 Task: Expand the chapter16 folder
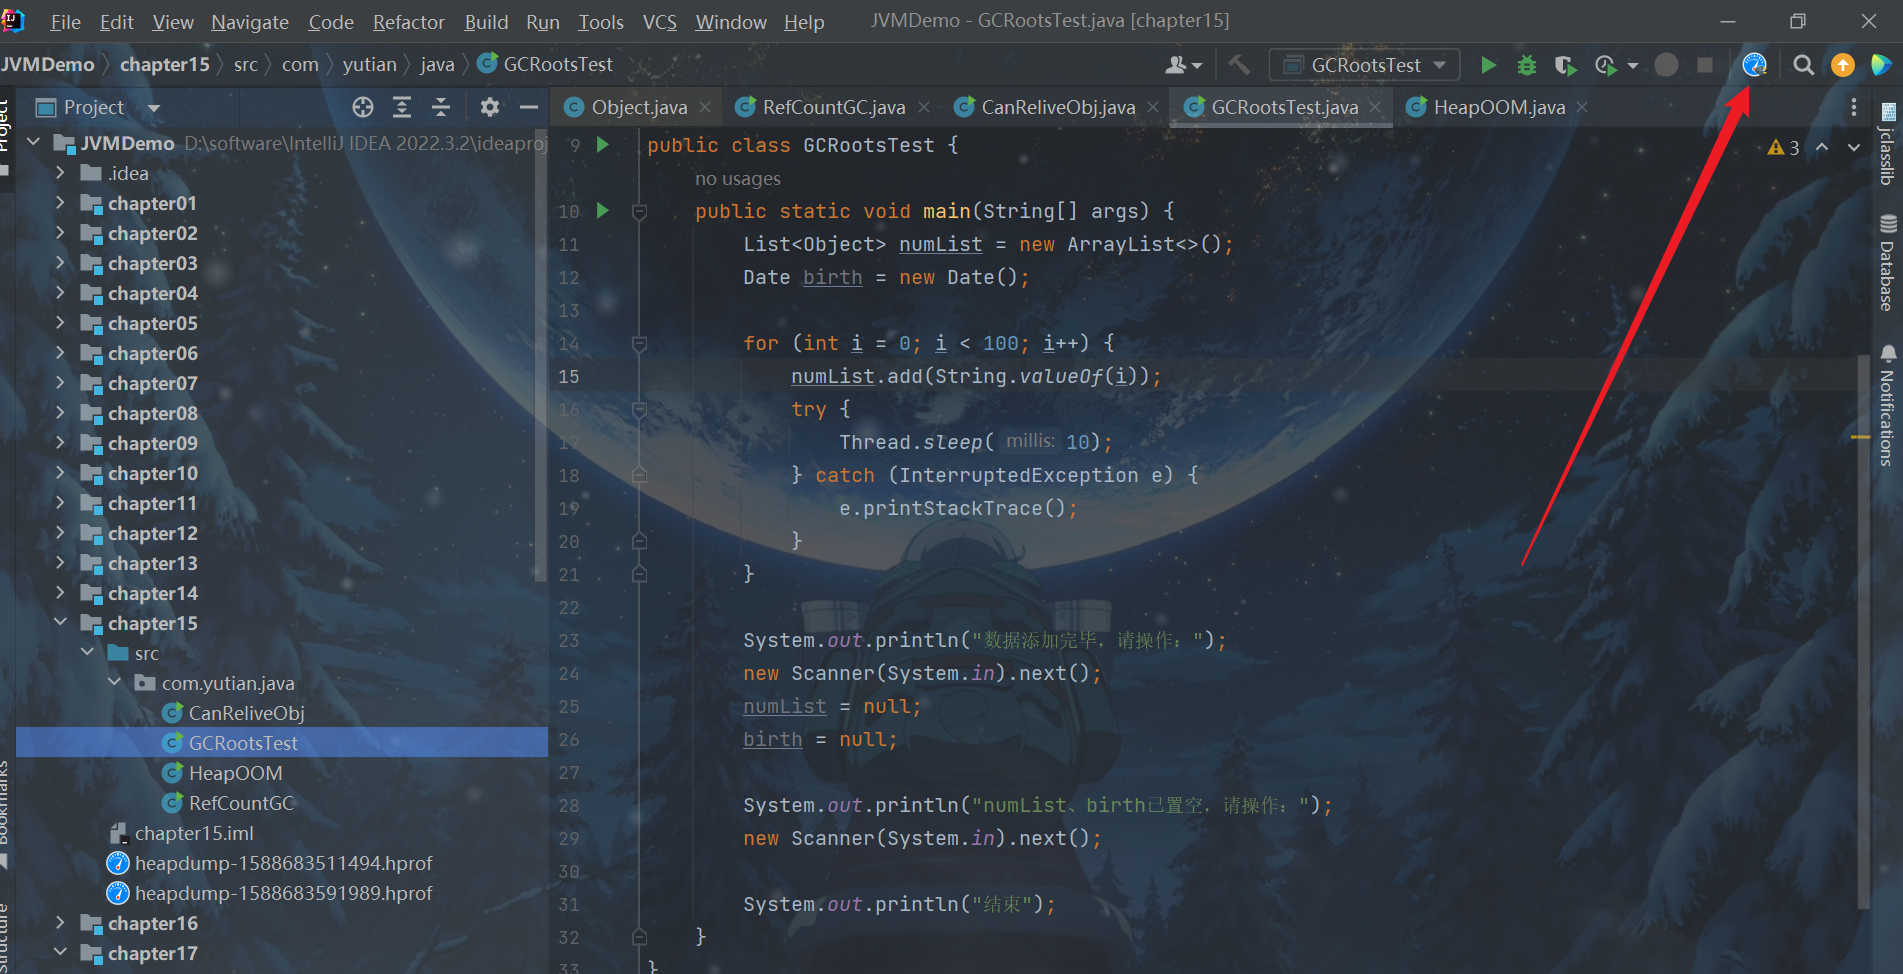pyautogui.click(x=60, y=923)
